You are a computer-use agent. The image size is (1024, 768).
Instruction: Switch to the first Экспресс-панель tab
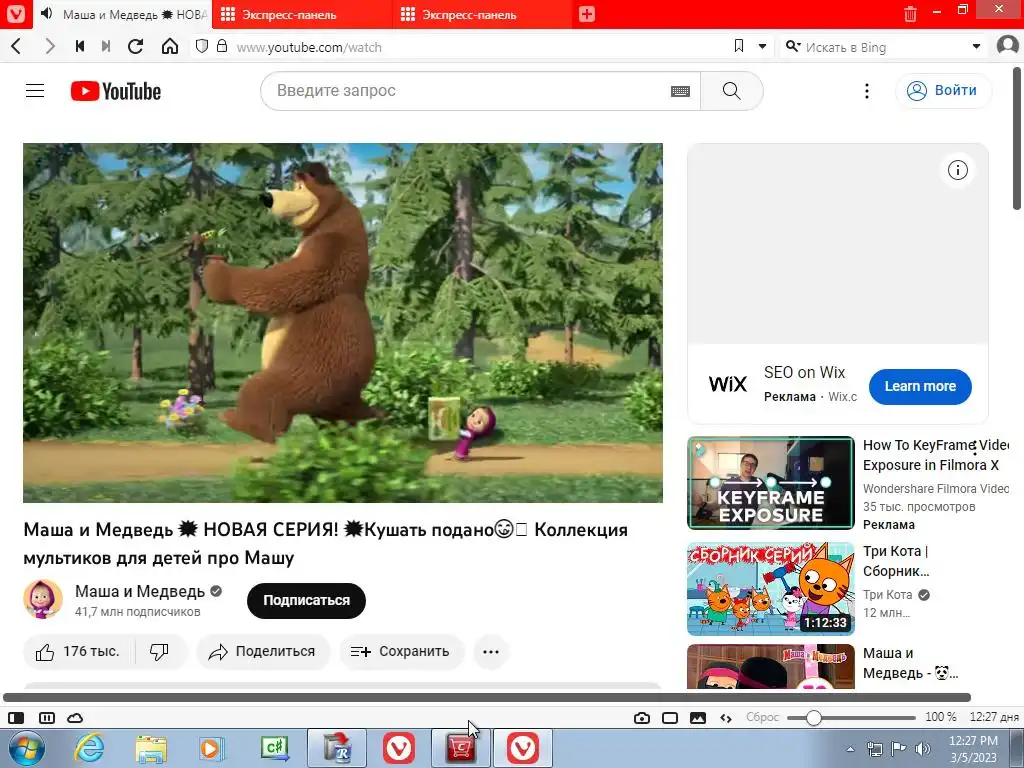303,14
